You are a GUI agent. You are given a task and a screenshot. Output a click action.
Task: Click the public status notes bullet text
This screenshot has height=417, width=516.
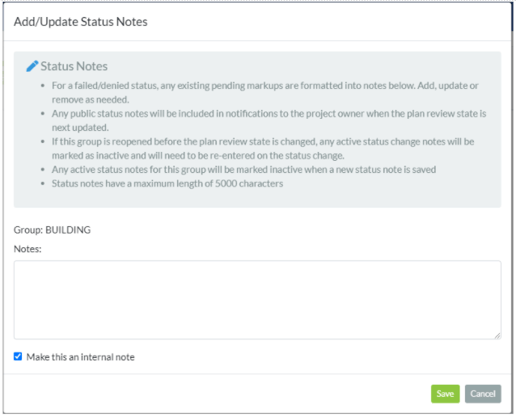pos(269,120)
